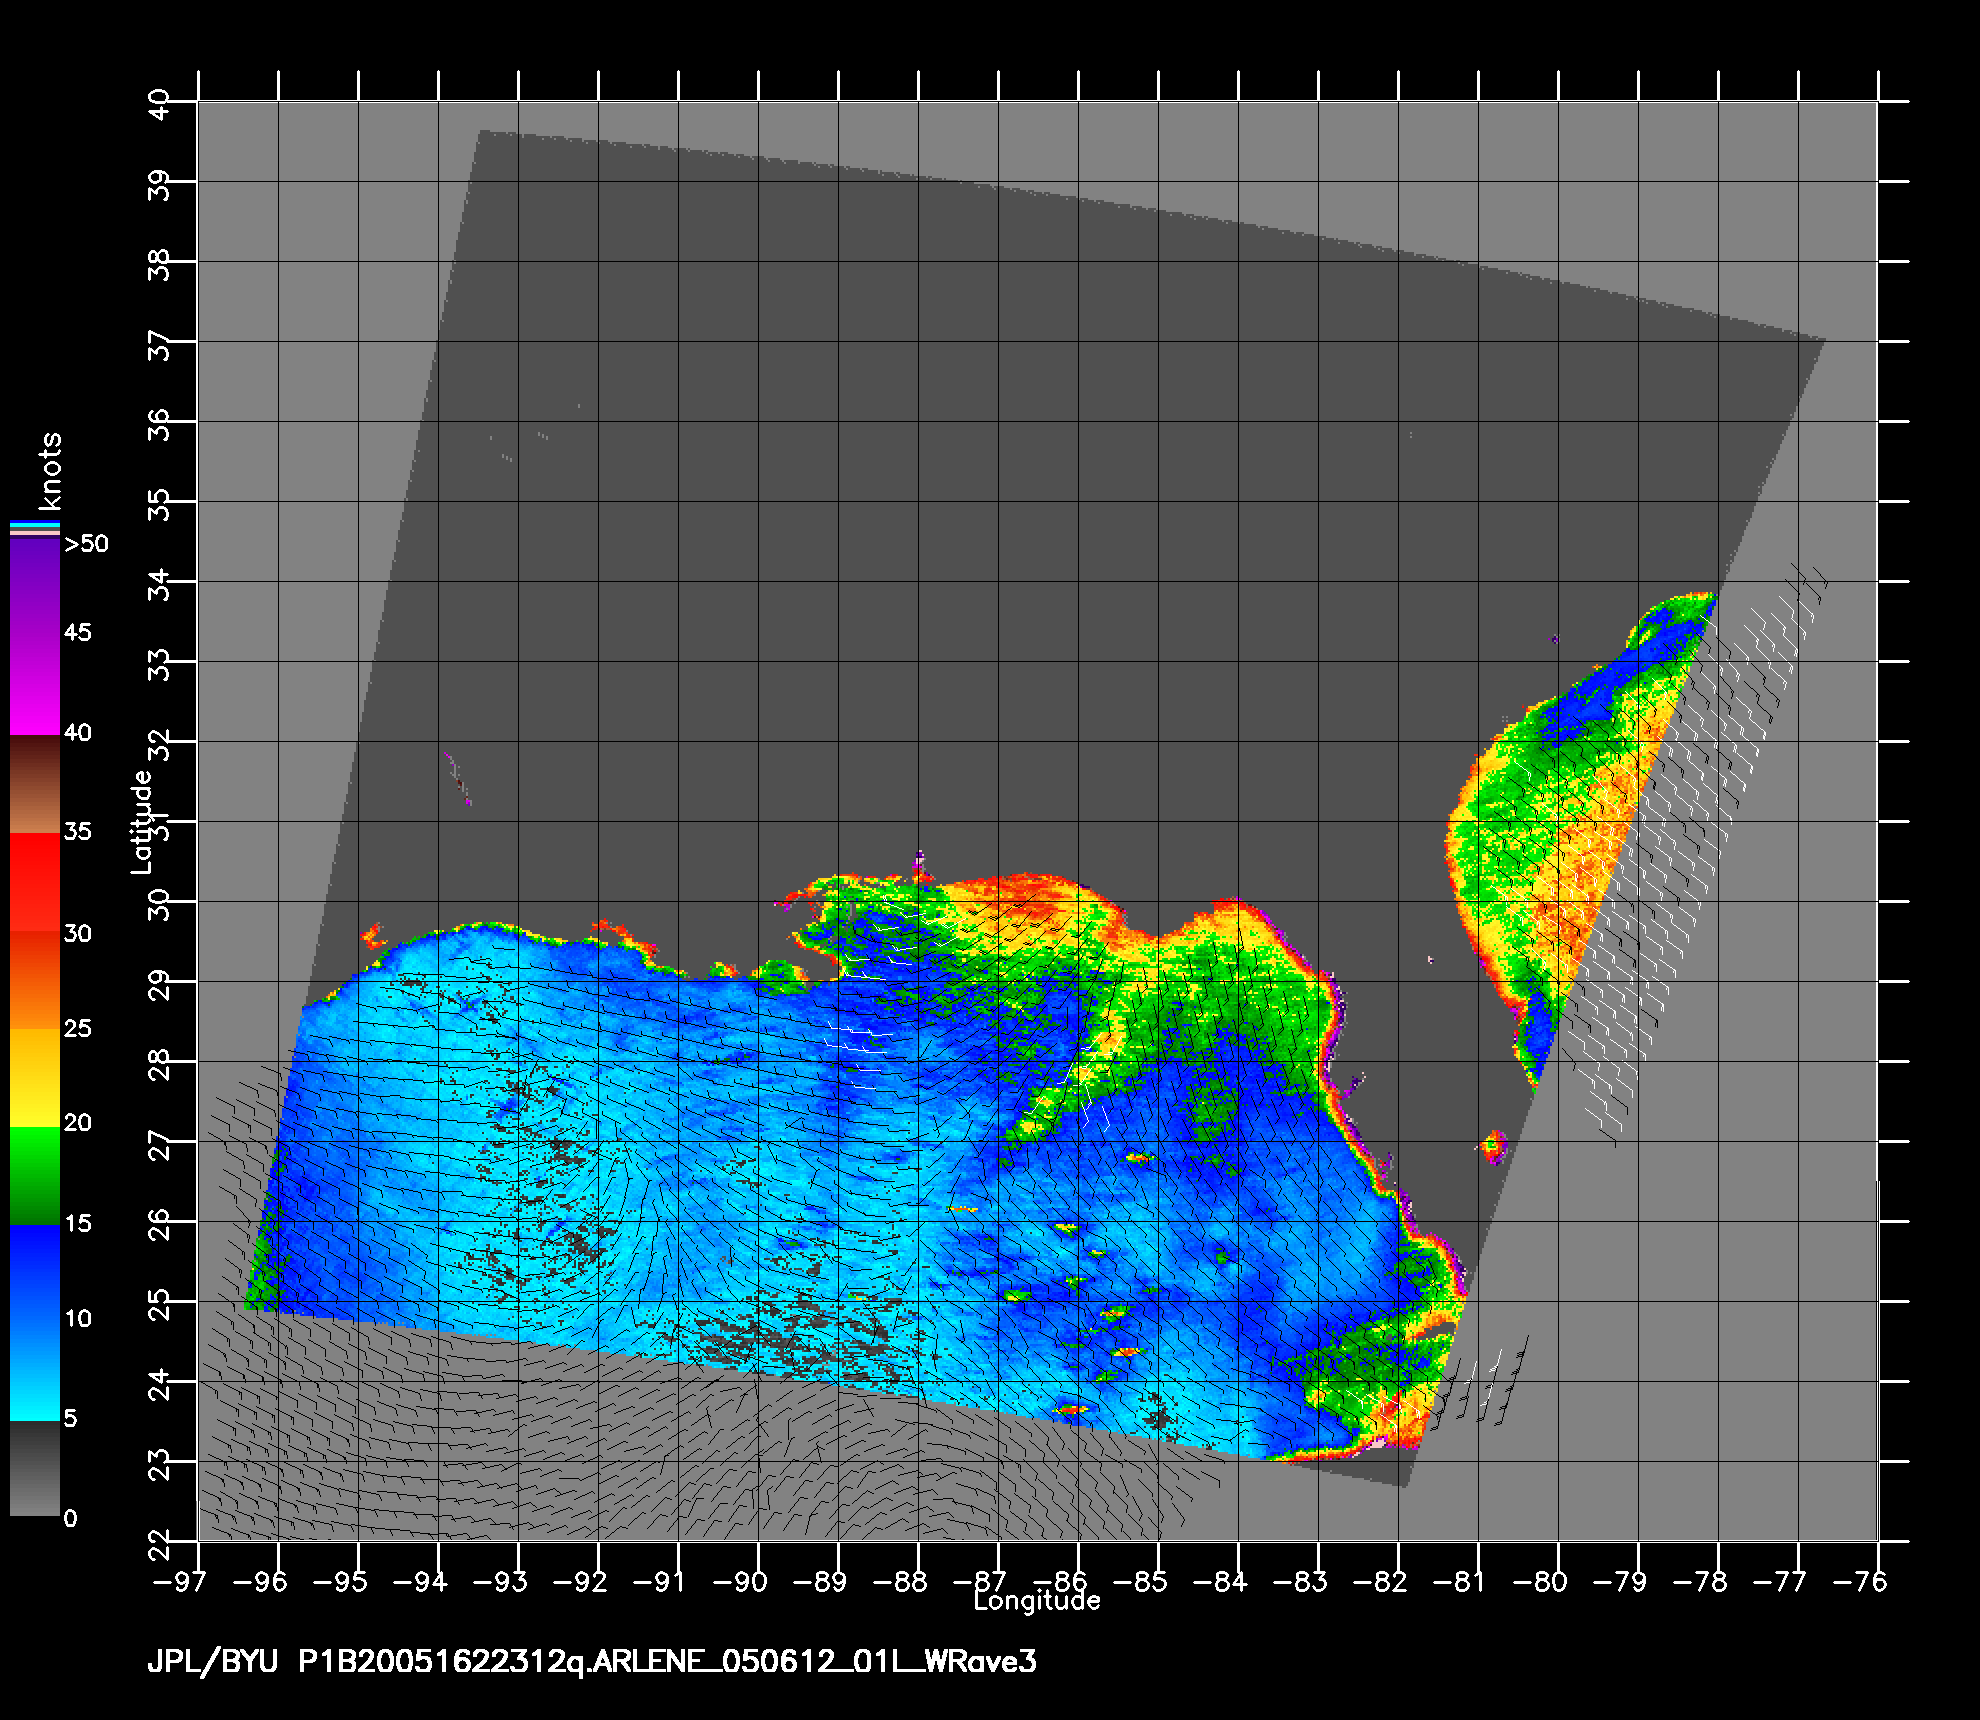The width and height of the screenshot is (1980, 1720).
Task: Click the longitude '-82' axis label
Action: click(1382, 1581)
